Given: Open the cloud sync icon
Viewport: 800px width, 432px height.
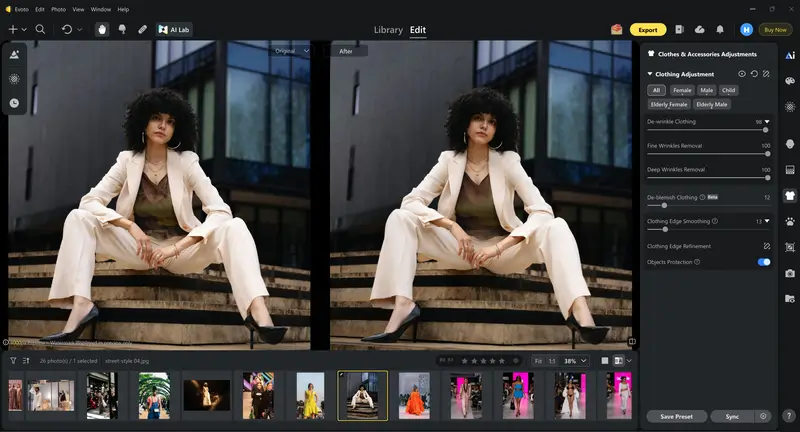Looking at the screenshot, I should pyautogui.click(x=699, y=29).
